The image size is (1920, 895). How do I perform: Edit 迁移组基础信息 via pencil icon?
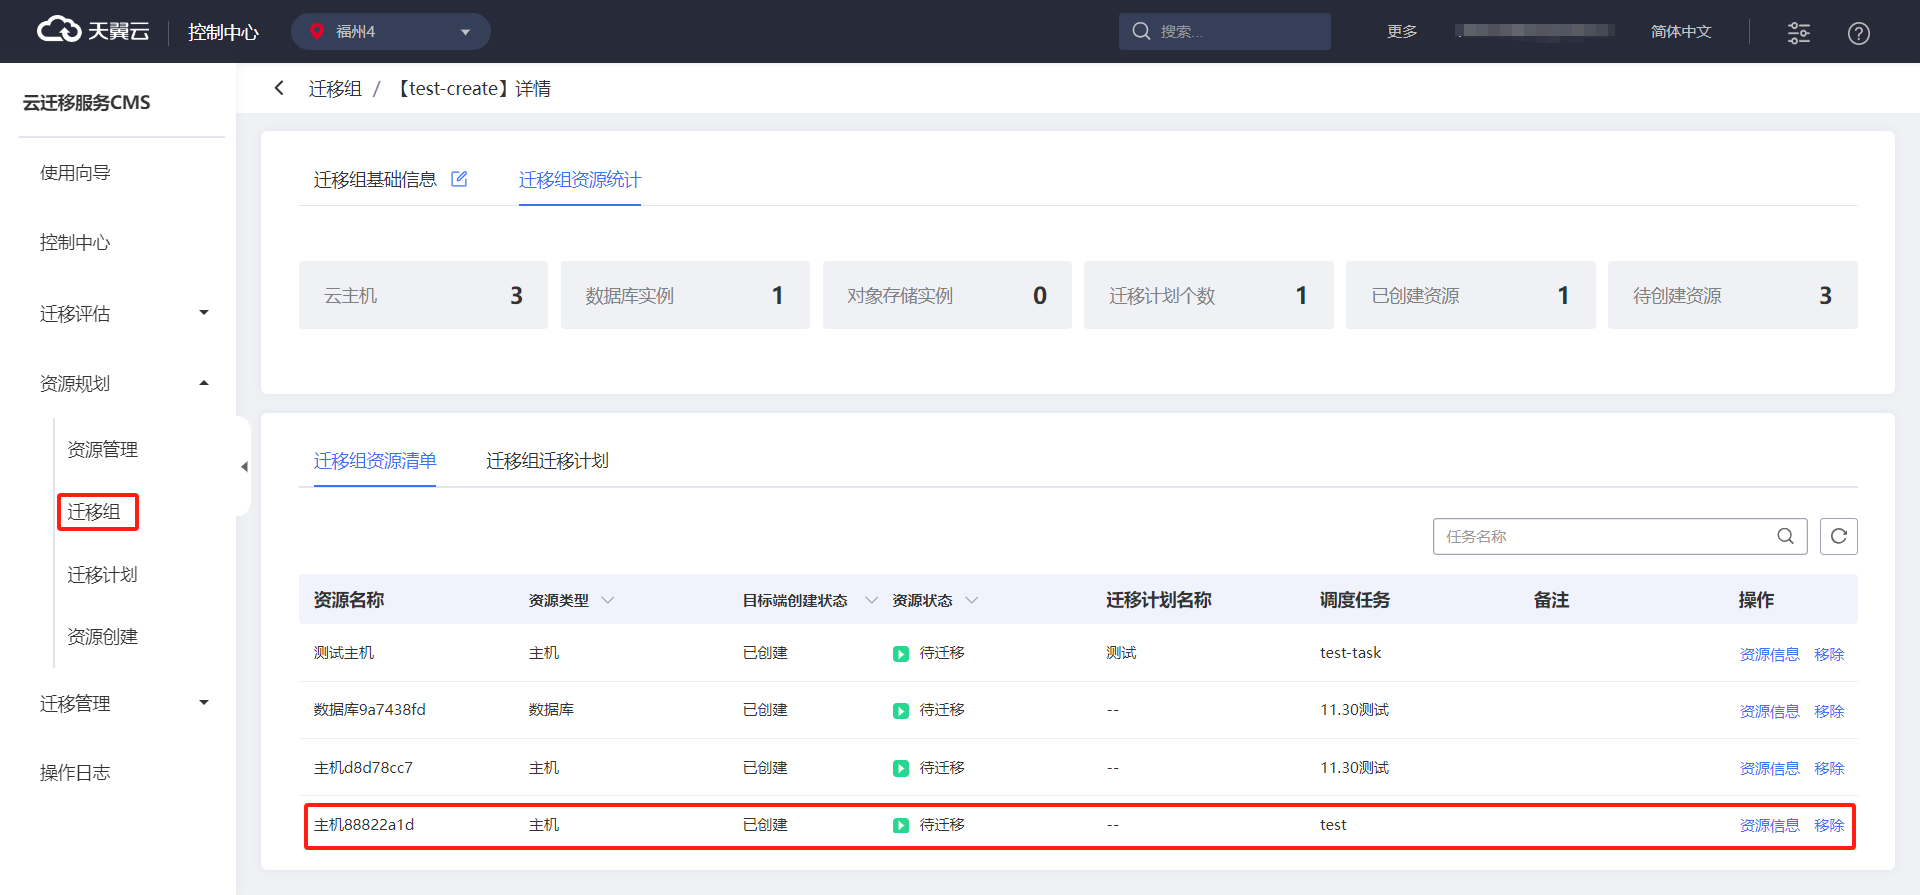pyautogui.click(x=459, y=179)
